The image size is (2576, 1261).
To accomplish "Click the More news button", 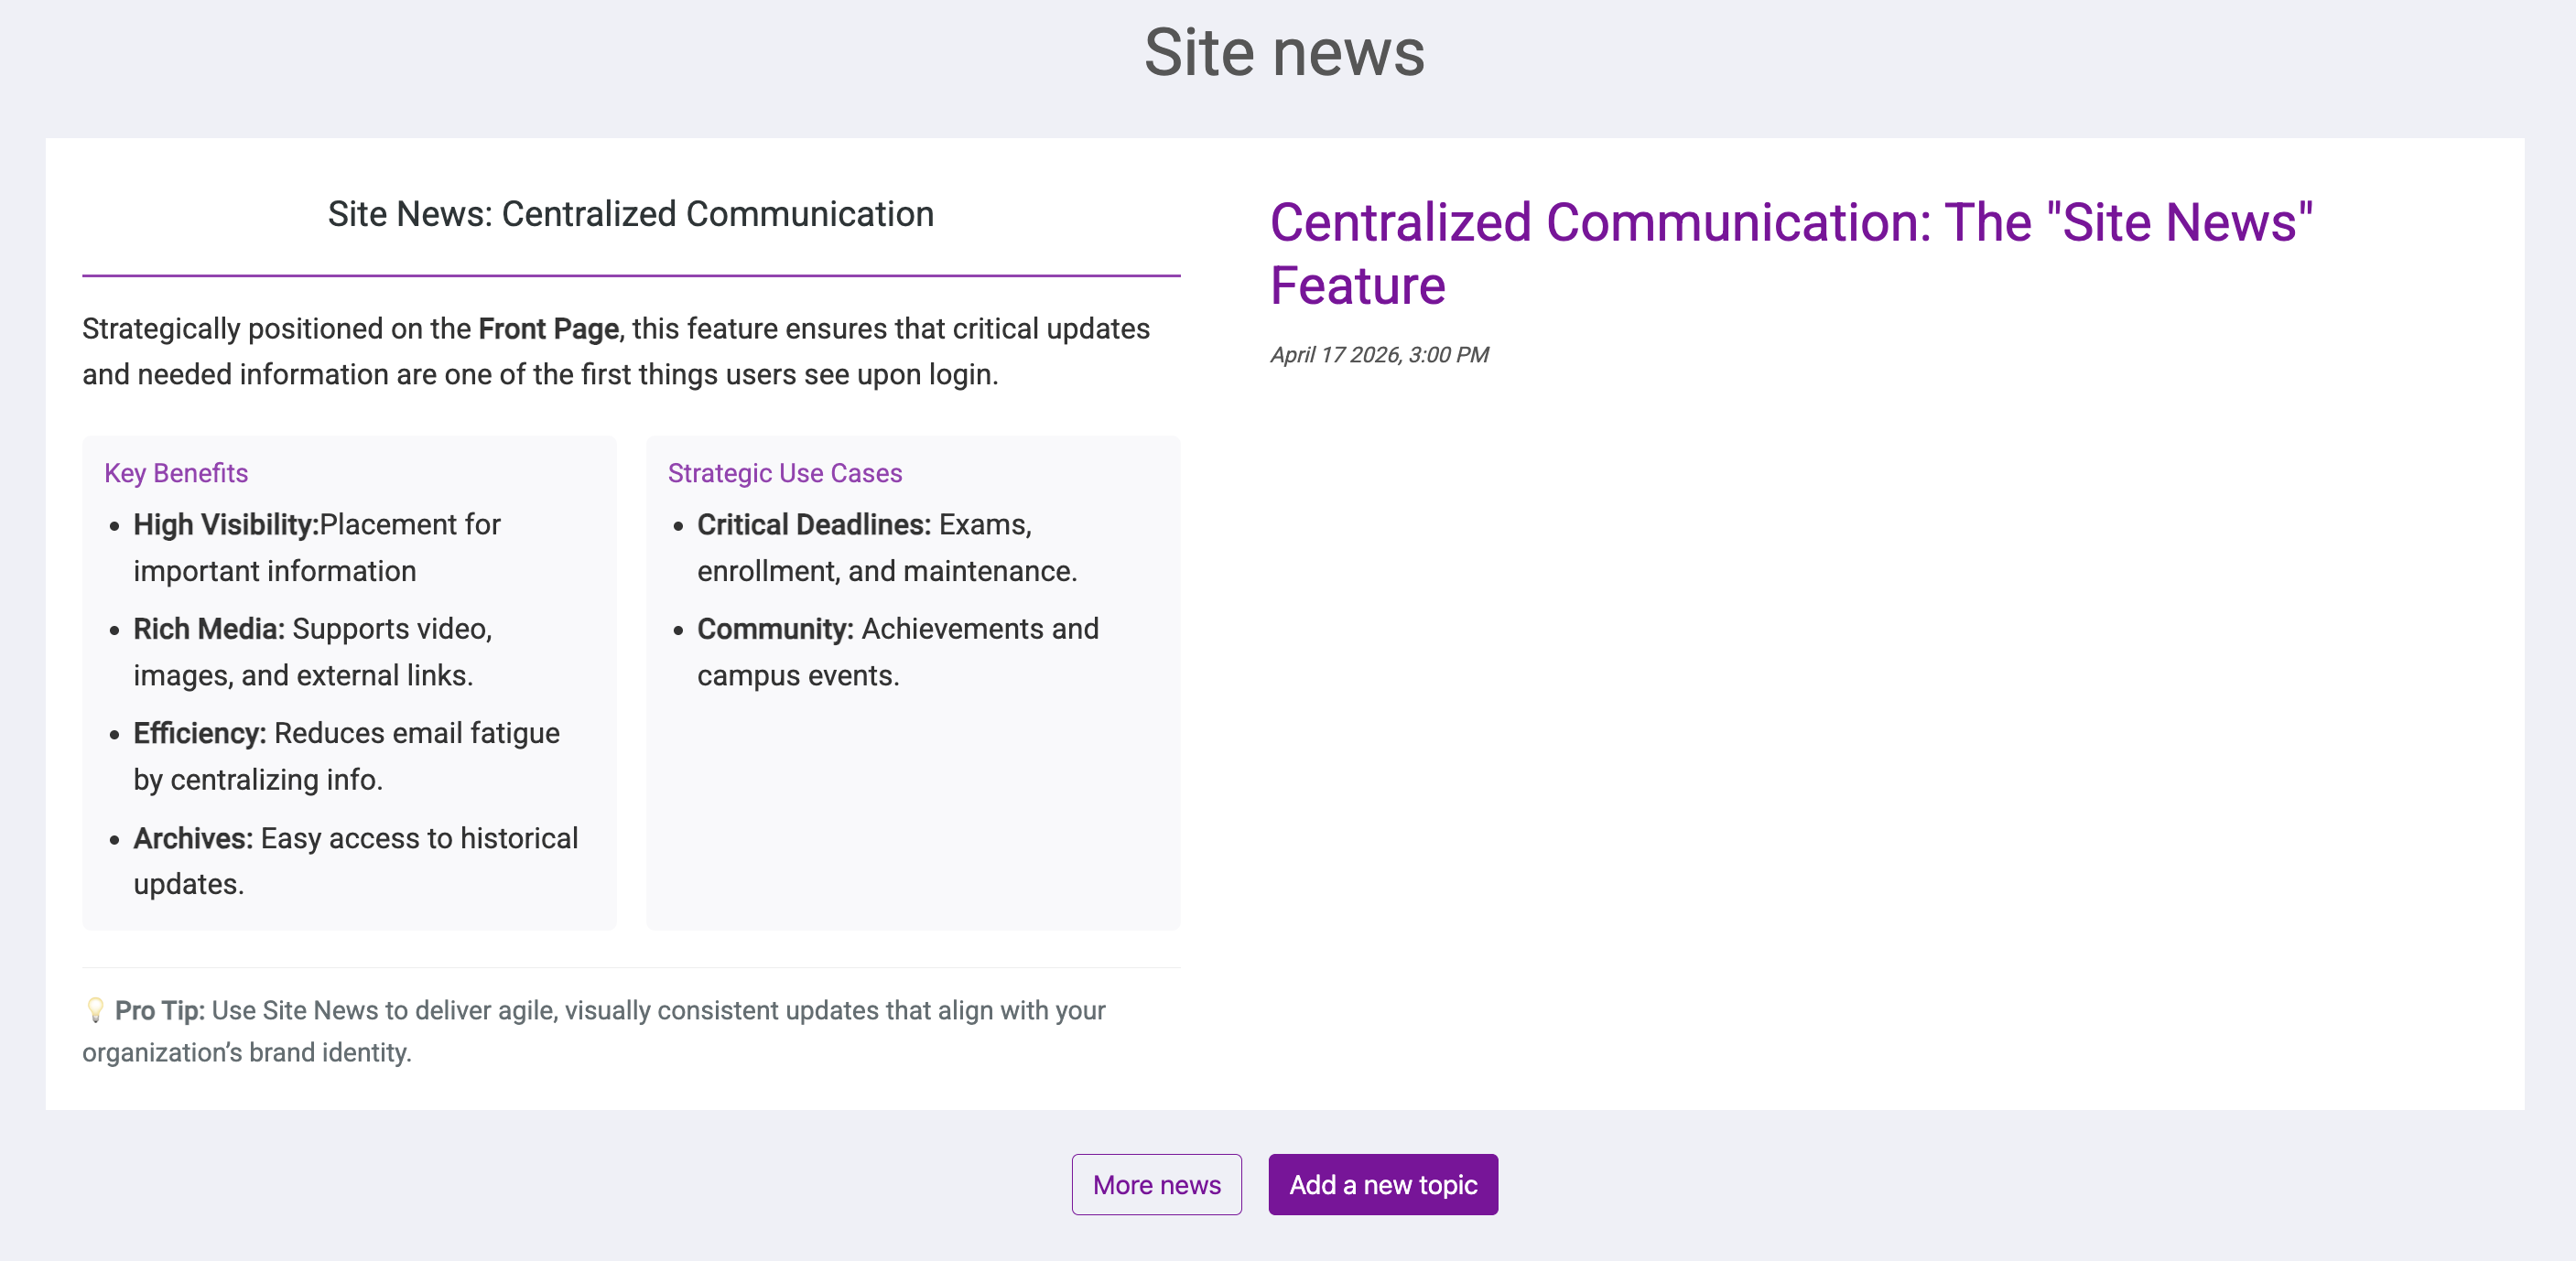I will click(1156, 1184).
